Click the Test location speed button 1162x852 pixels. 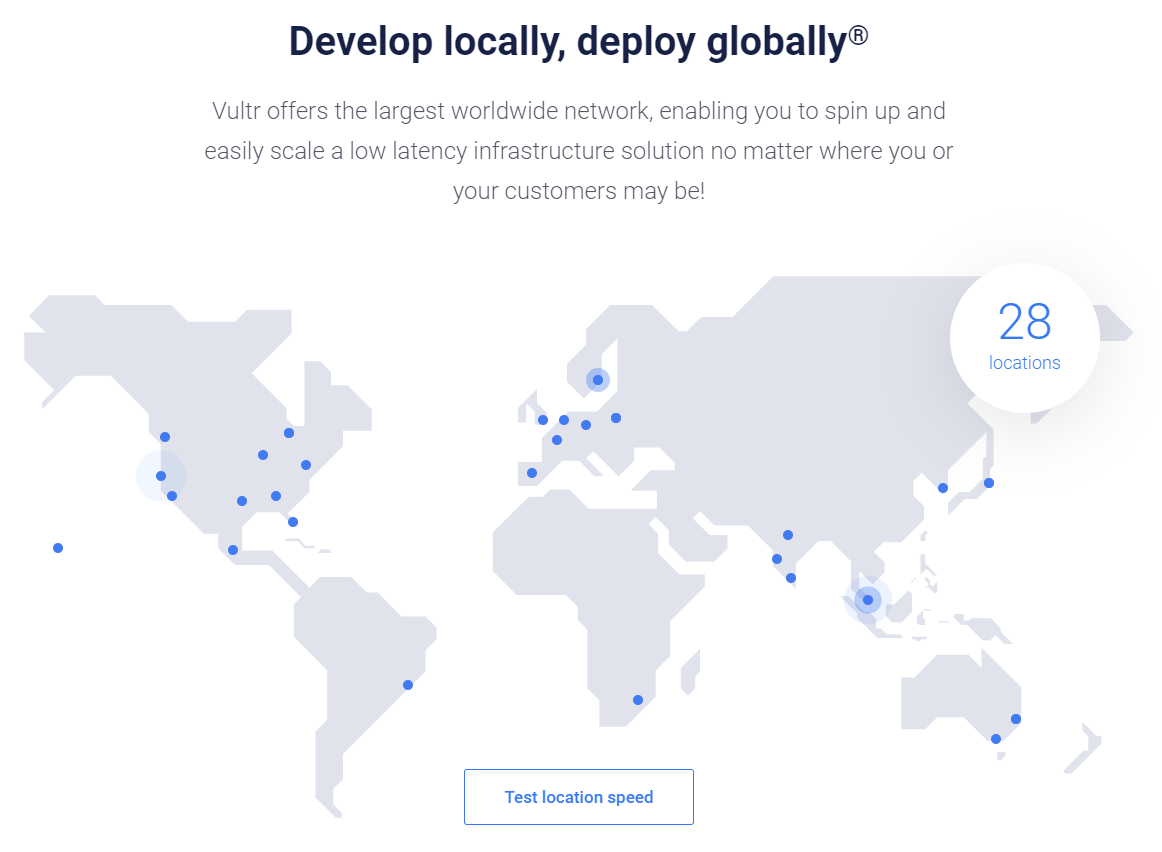coord(579,796)
